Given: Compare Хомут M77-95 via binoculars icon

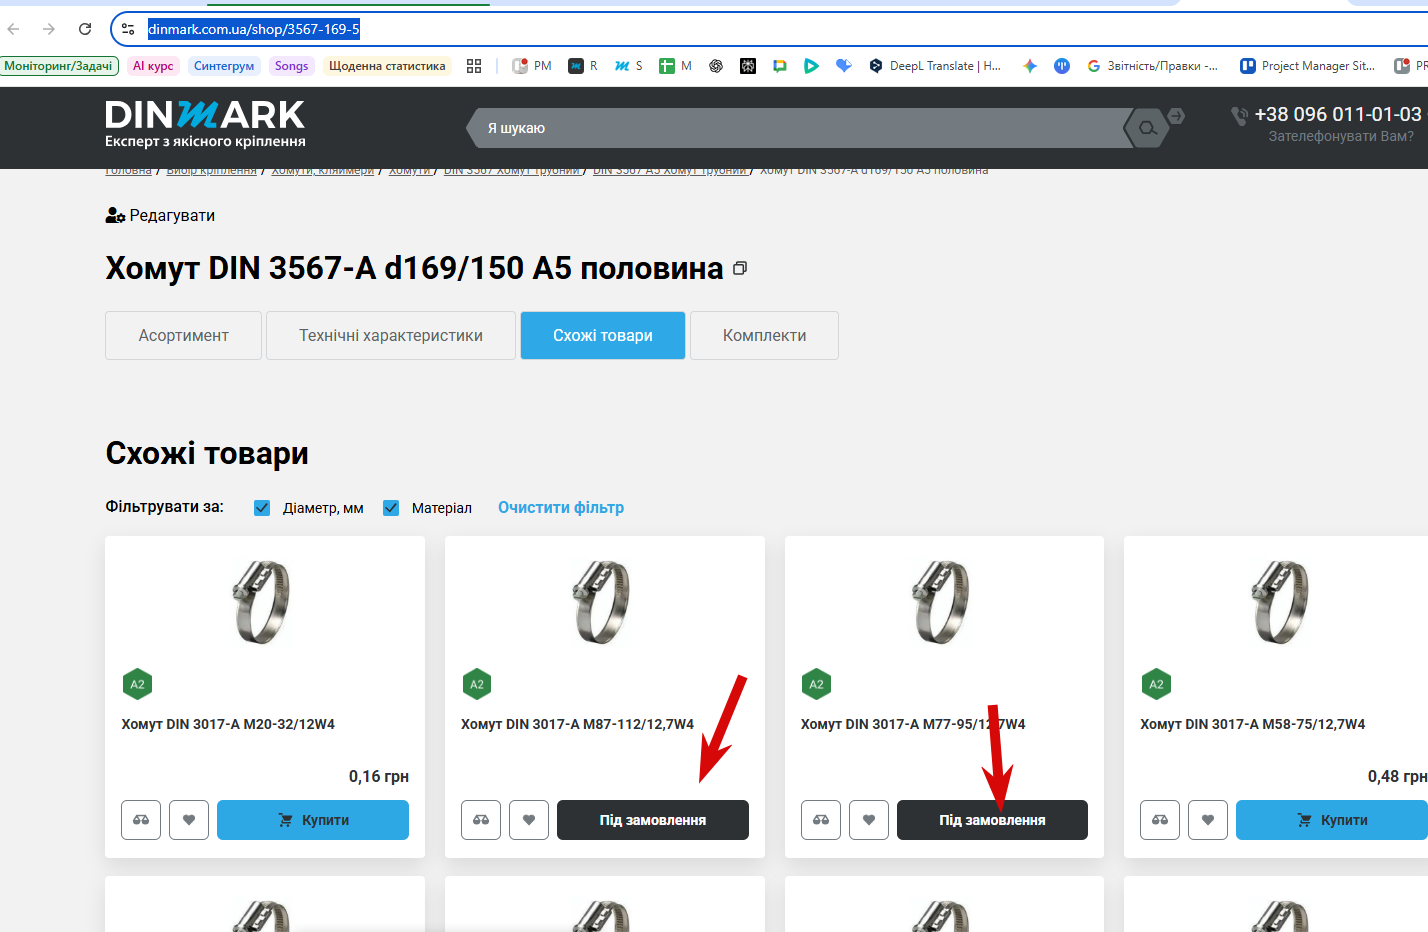Looking at the screenshot, I should [821, 820].
